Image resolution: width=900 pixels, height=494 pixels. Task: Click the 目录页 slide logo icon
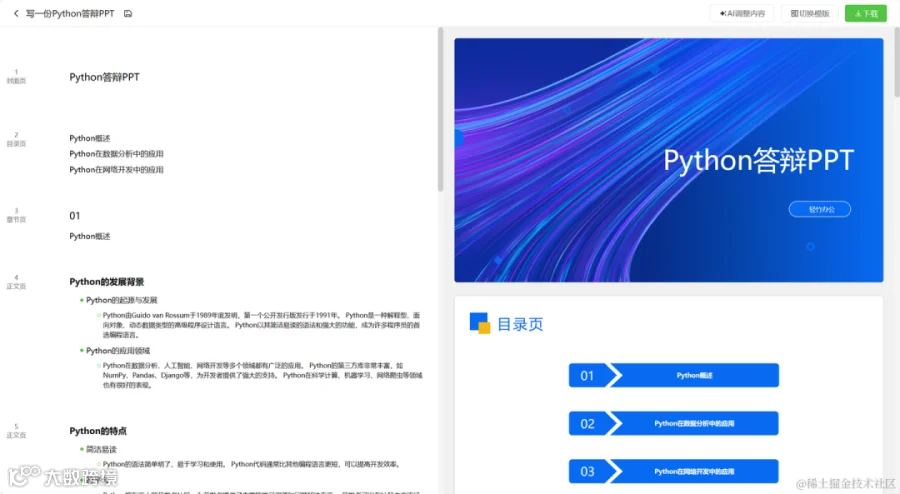coord(480,323)
